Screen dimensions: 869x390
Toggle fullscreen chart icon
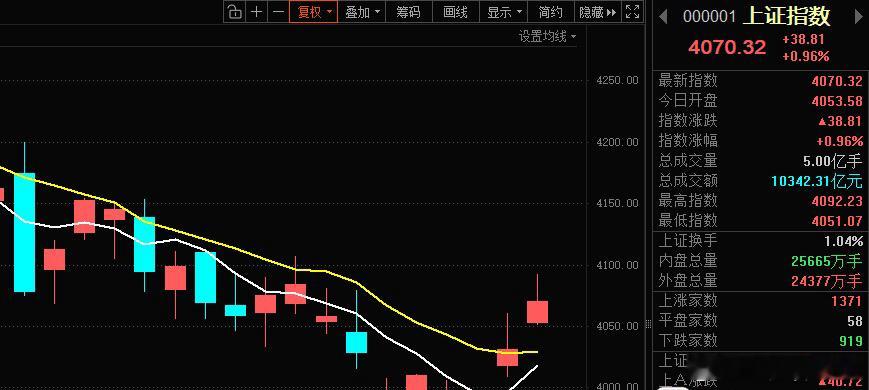pyautogui.click(x=632, y=12)
